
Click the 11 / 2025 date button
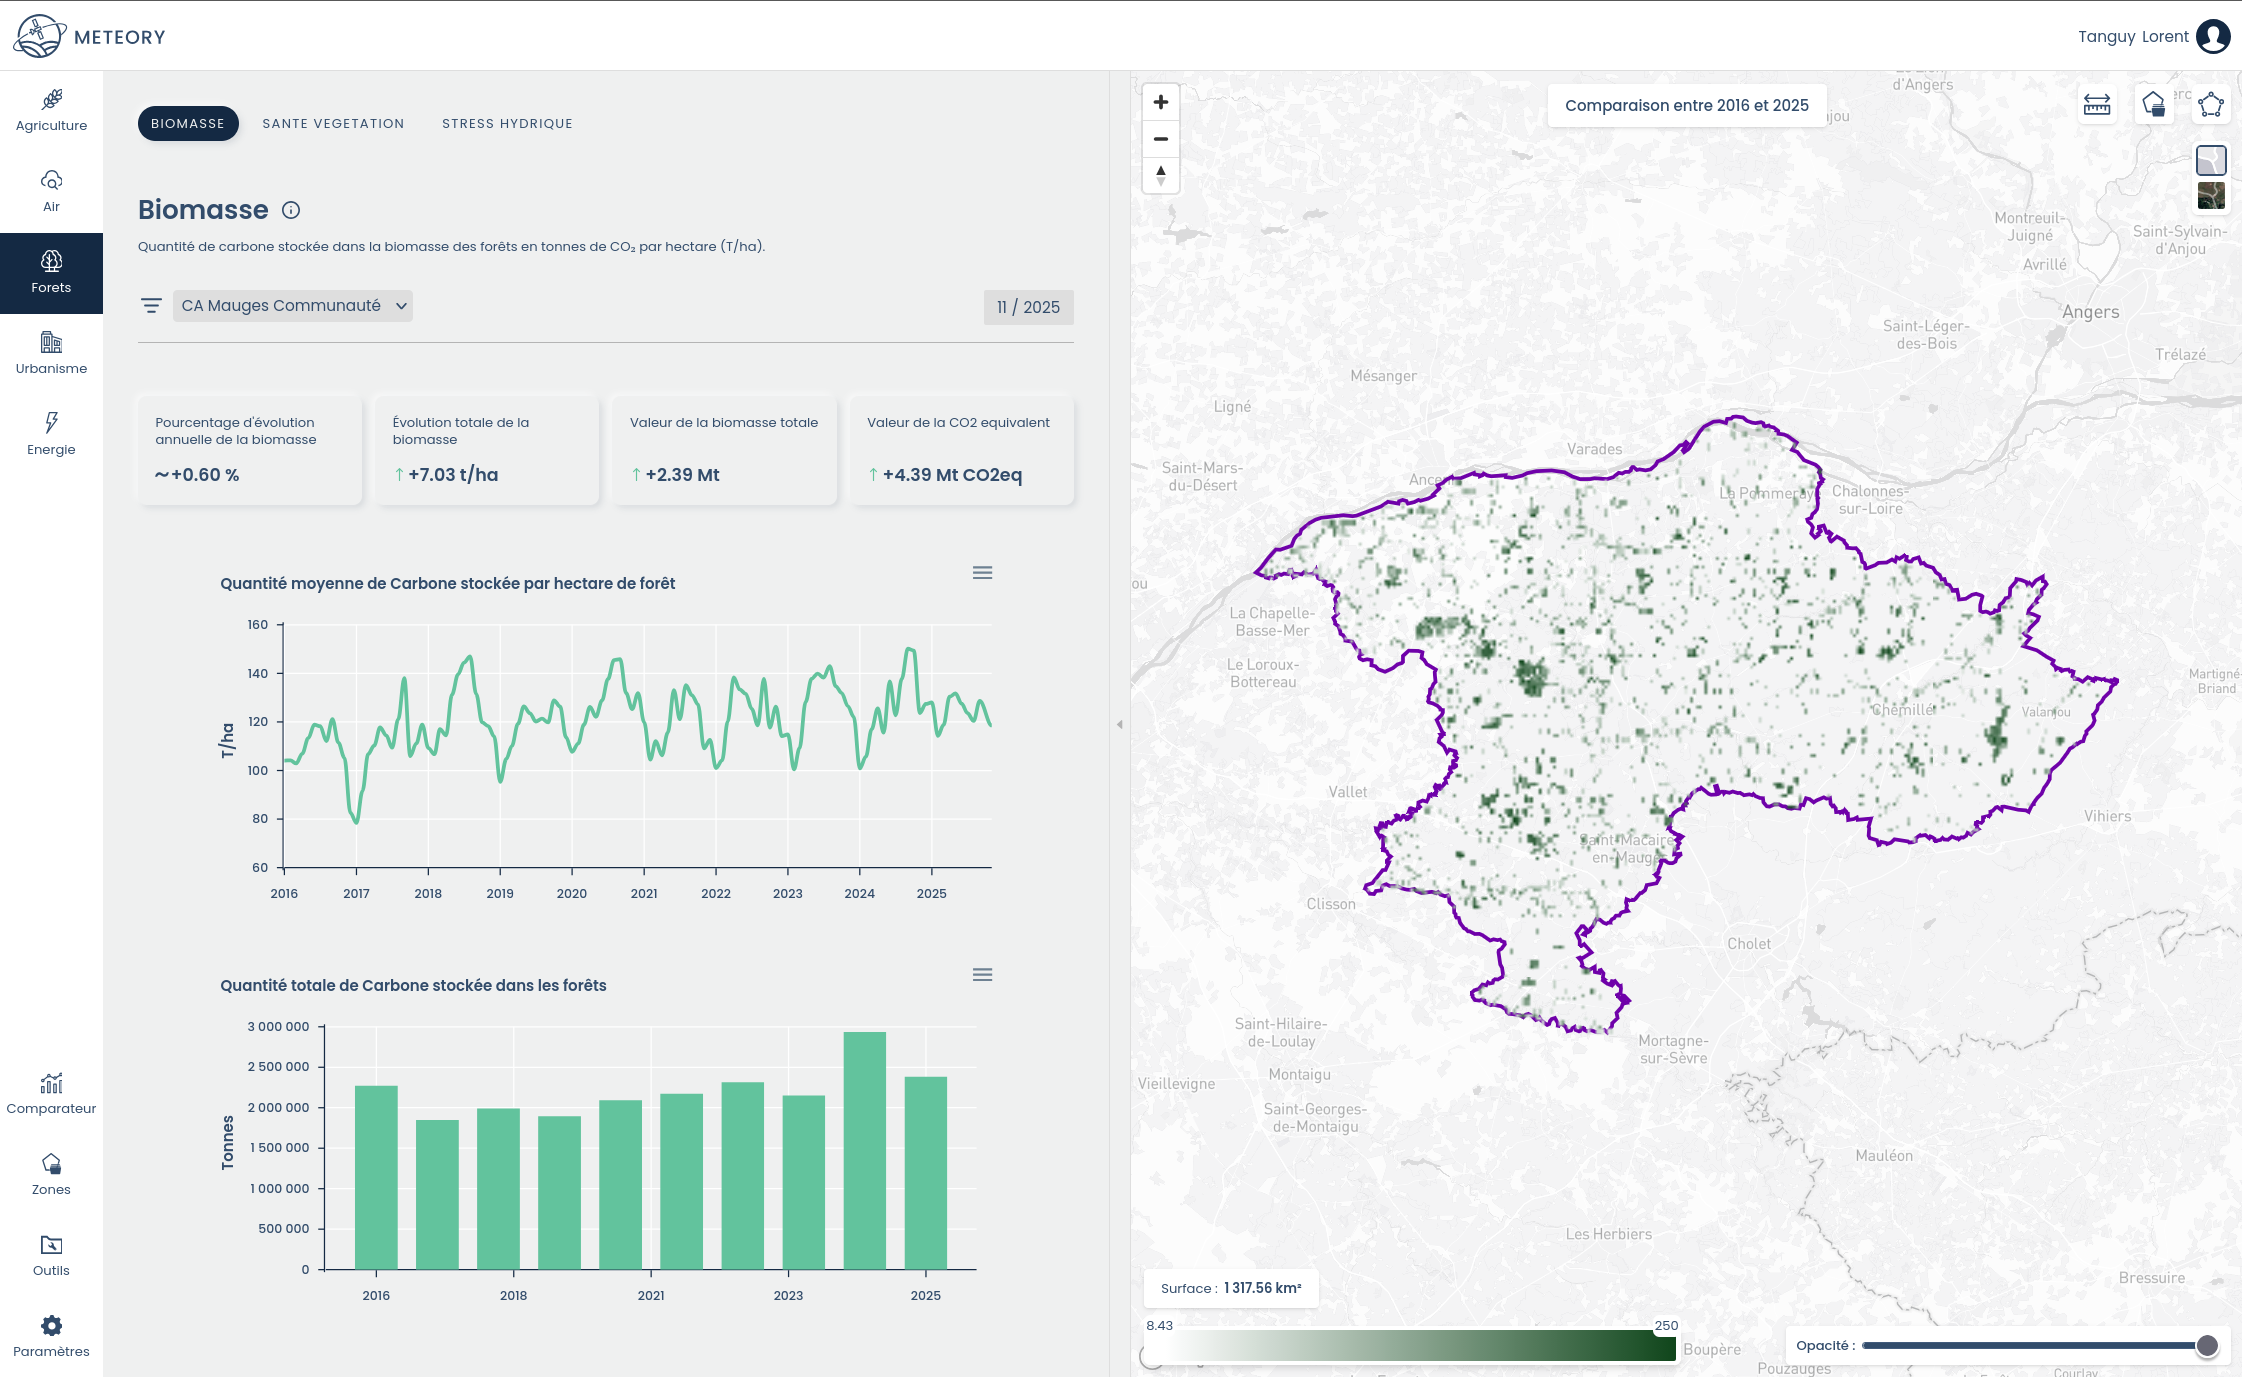[1028, 307]
